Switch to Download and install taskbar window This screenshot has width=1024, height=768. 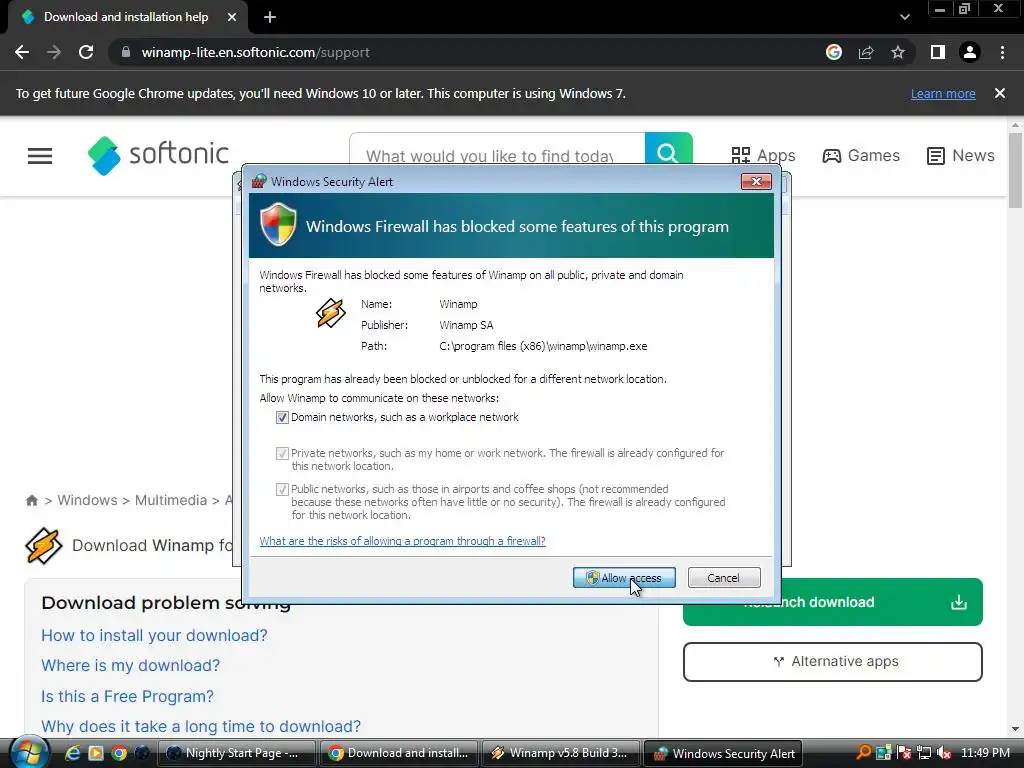pos(398,753)
